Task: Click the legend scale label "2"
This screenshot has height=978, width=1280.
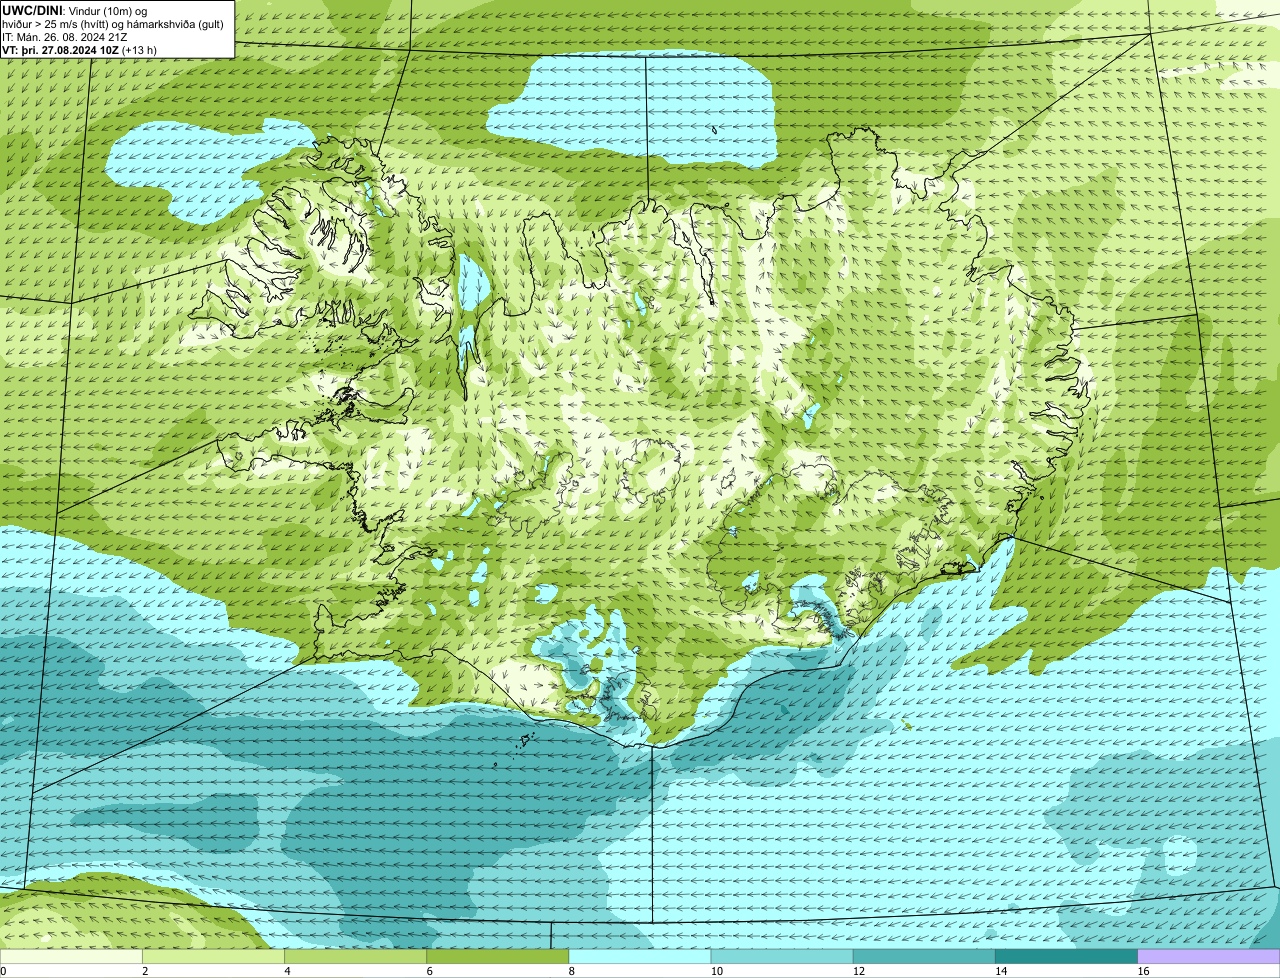Action: tap(145, 971)
